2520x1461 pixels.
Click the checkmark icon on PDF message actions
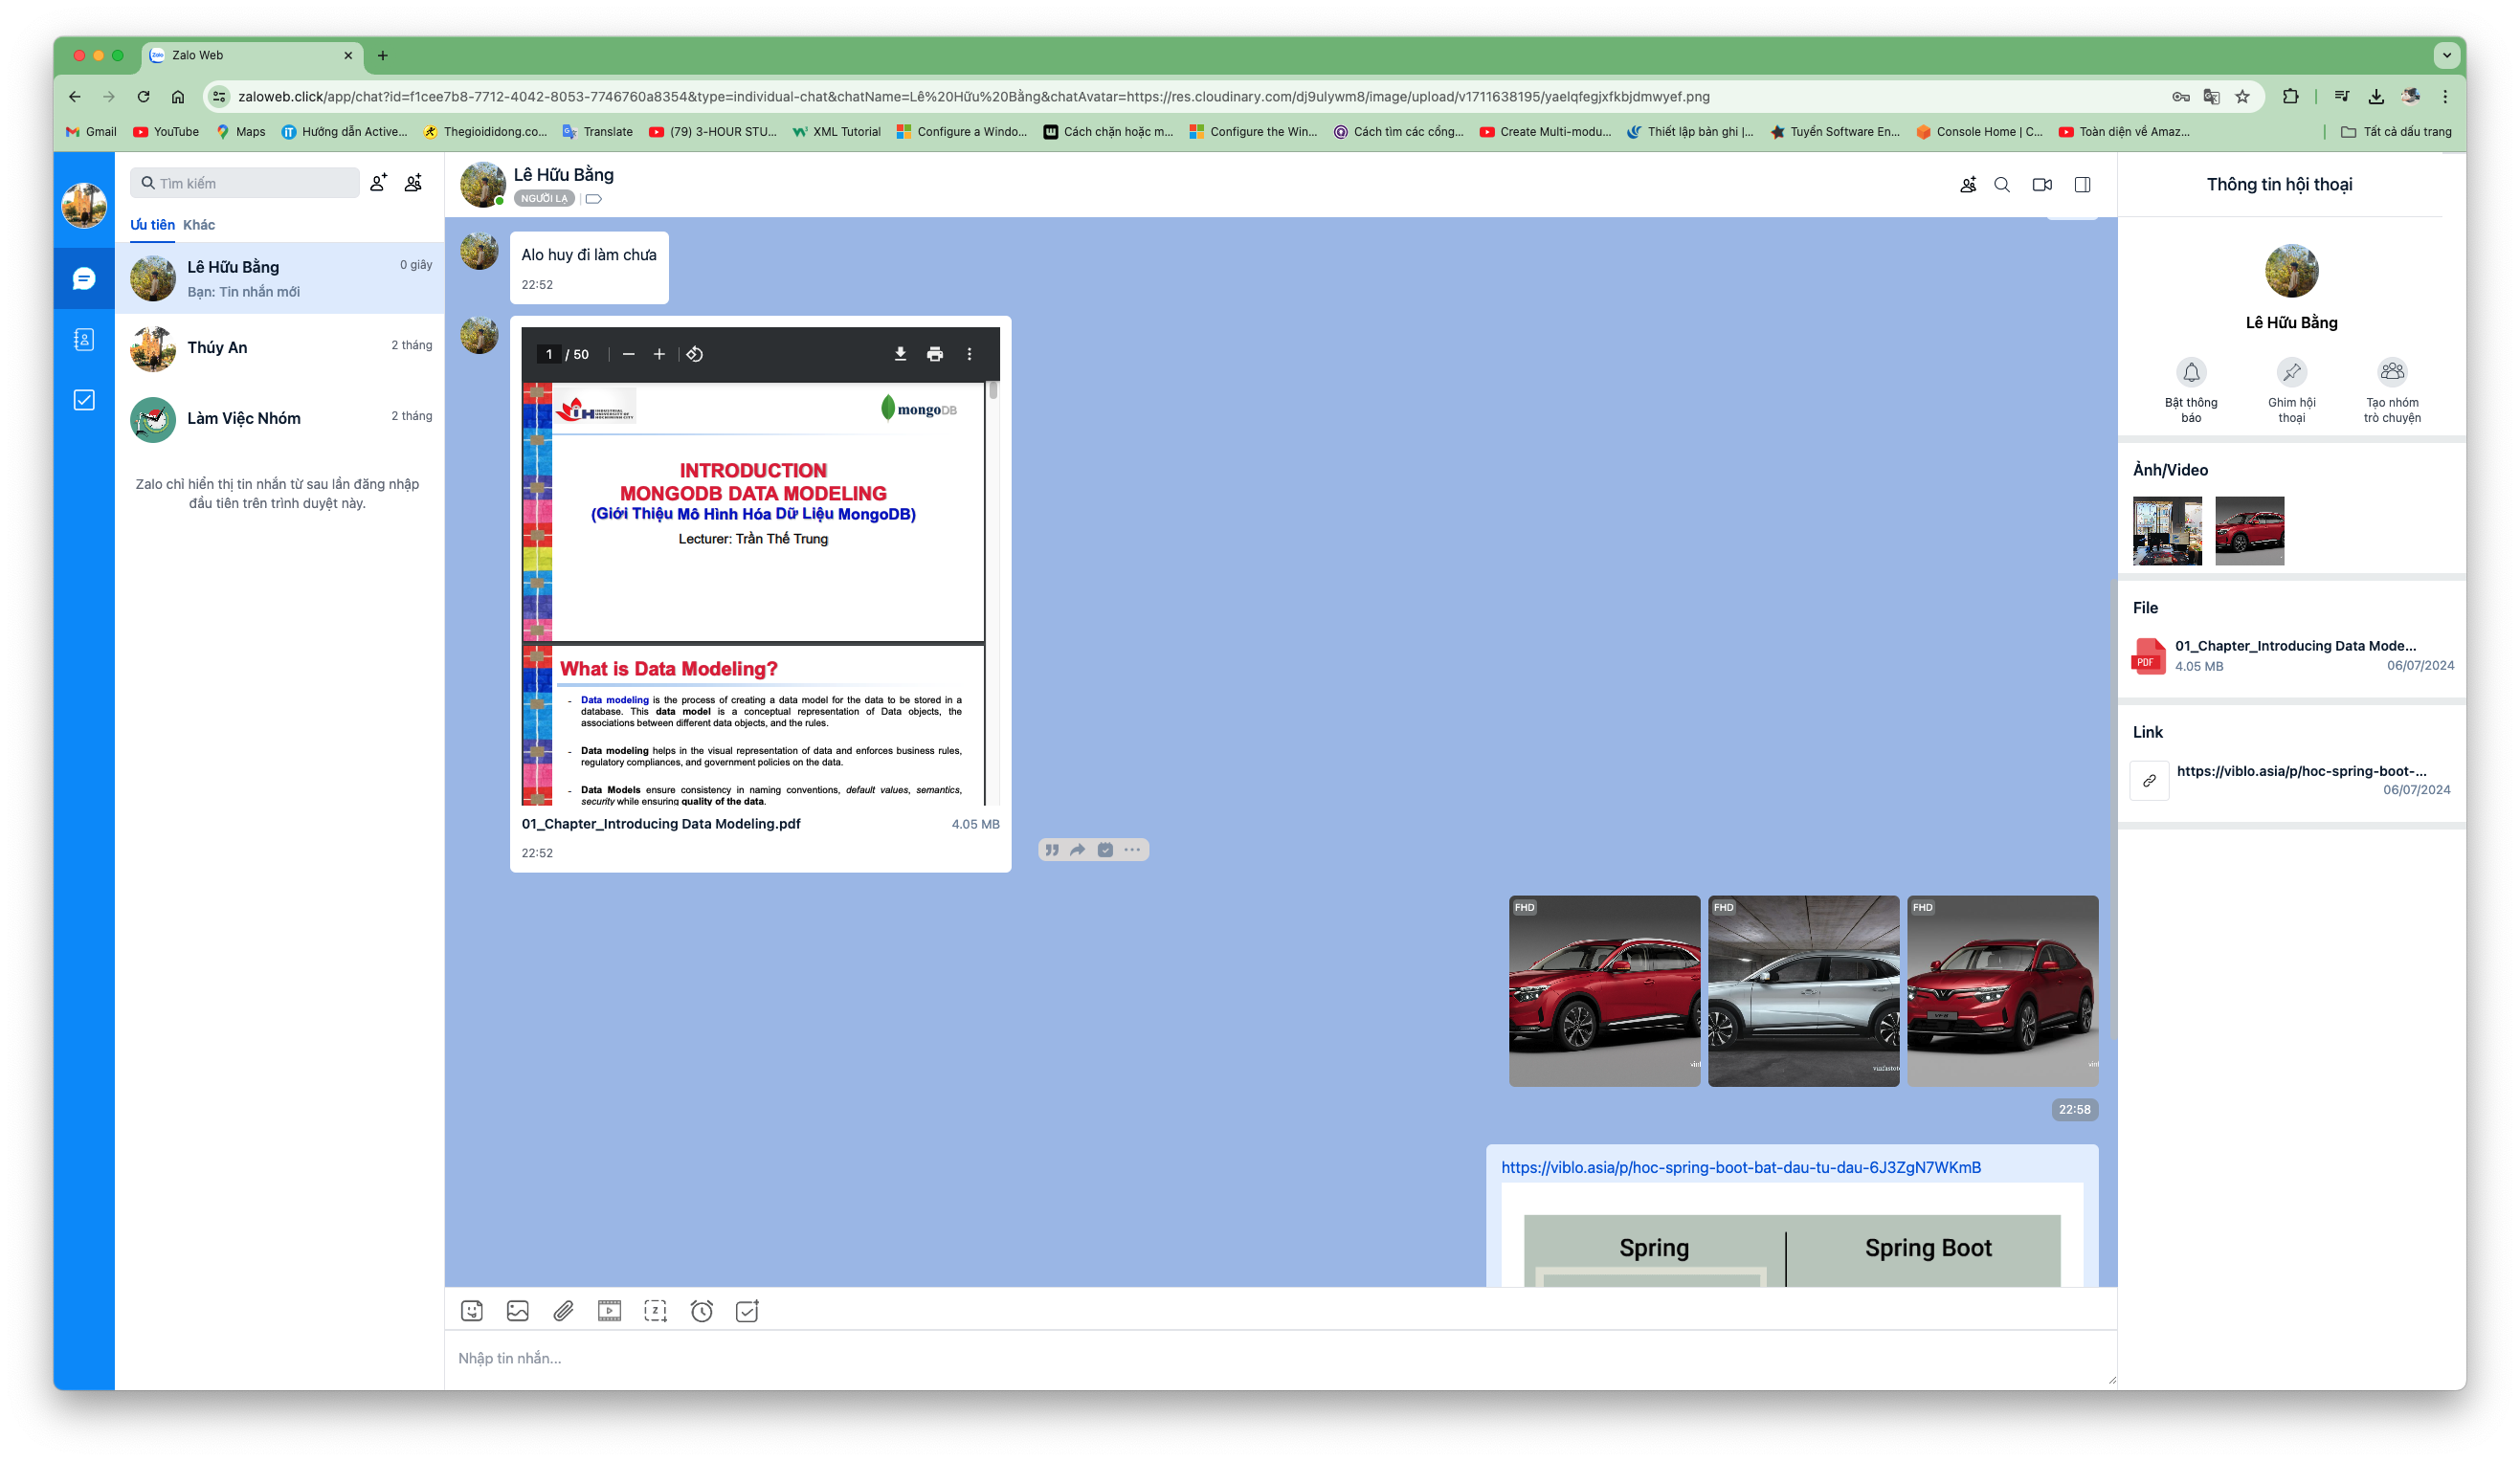[x=1105, y=850]
